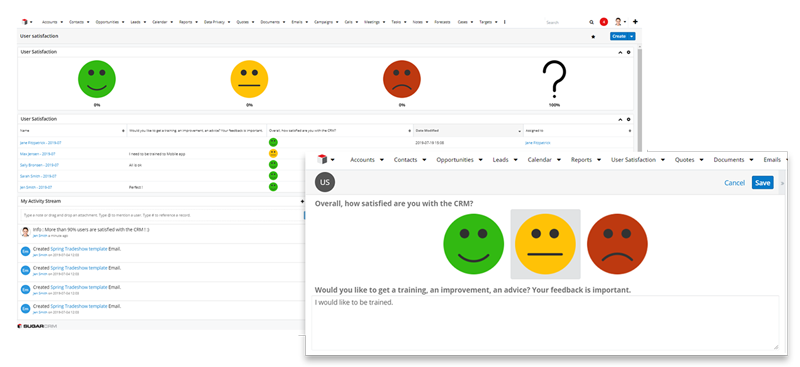The width and height of the screenshot is (800, 367).
Task: Open the dropdown arrow beside the dashboard cube logo
Action: pyautogui.click(x=31, y=22)
